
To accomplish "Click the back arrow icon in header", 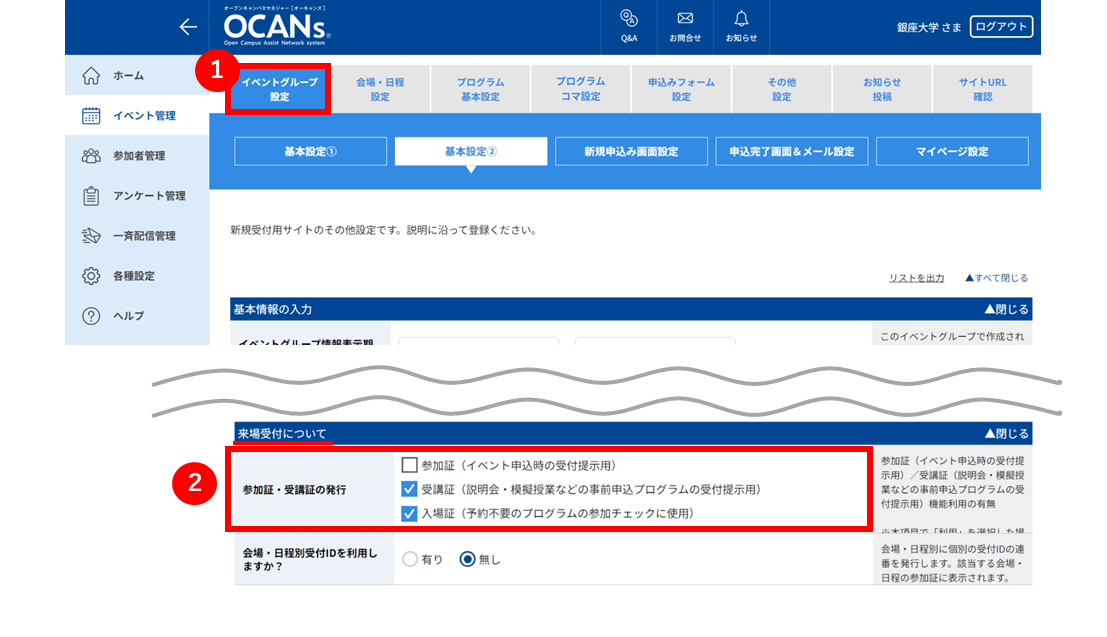I will point(188,27).
